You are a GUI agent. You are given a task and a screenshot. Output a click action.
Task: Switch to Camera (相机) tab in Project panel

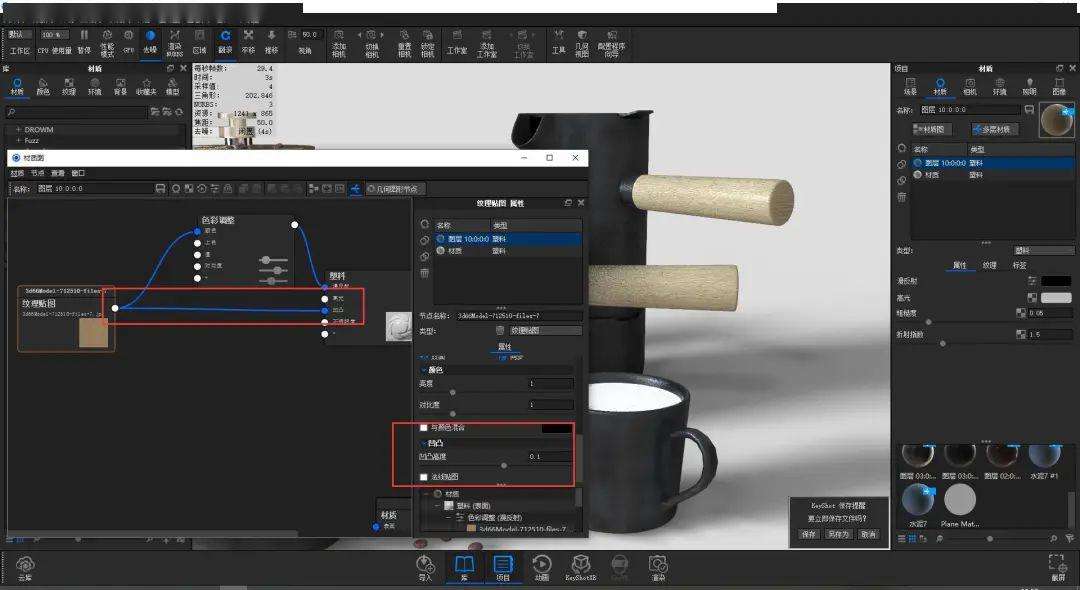click(970, 87)
